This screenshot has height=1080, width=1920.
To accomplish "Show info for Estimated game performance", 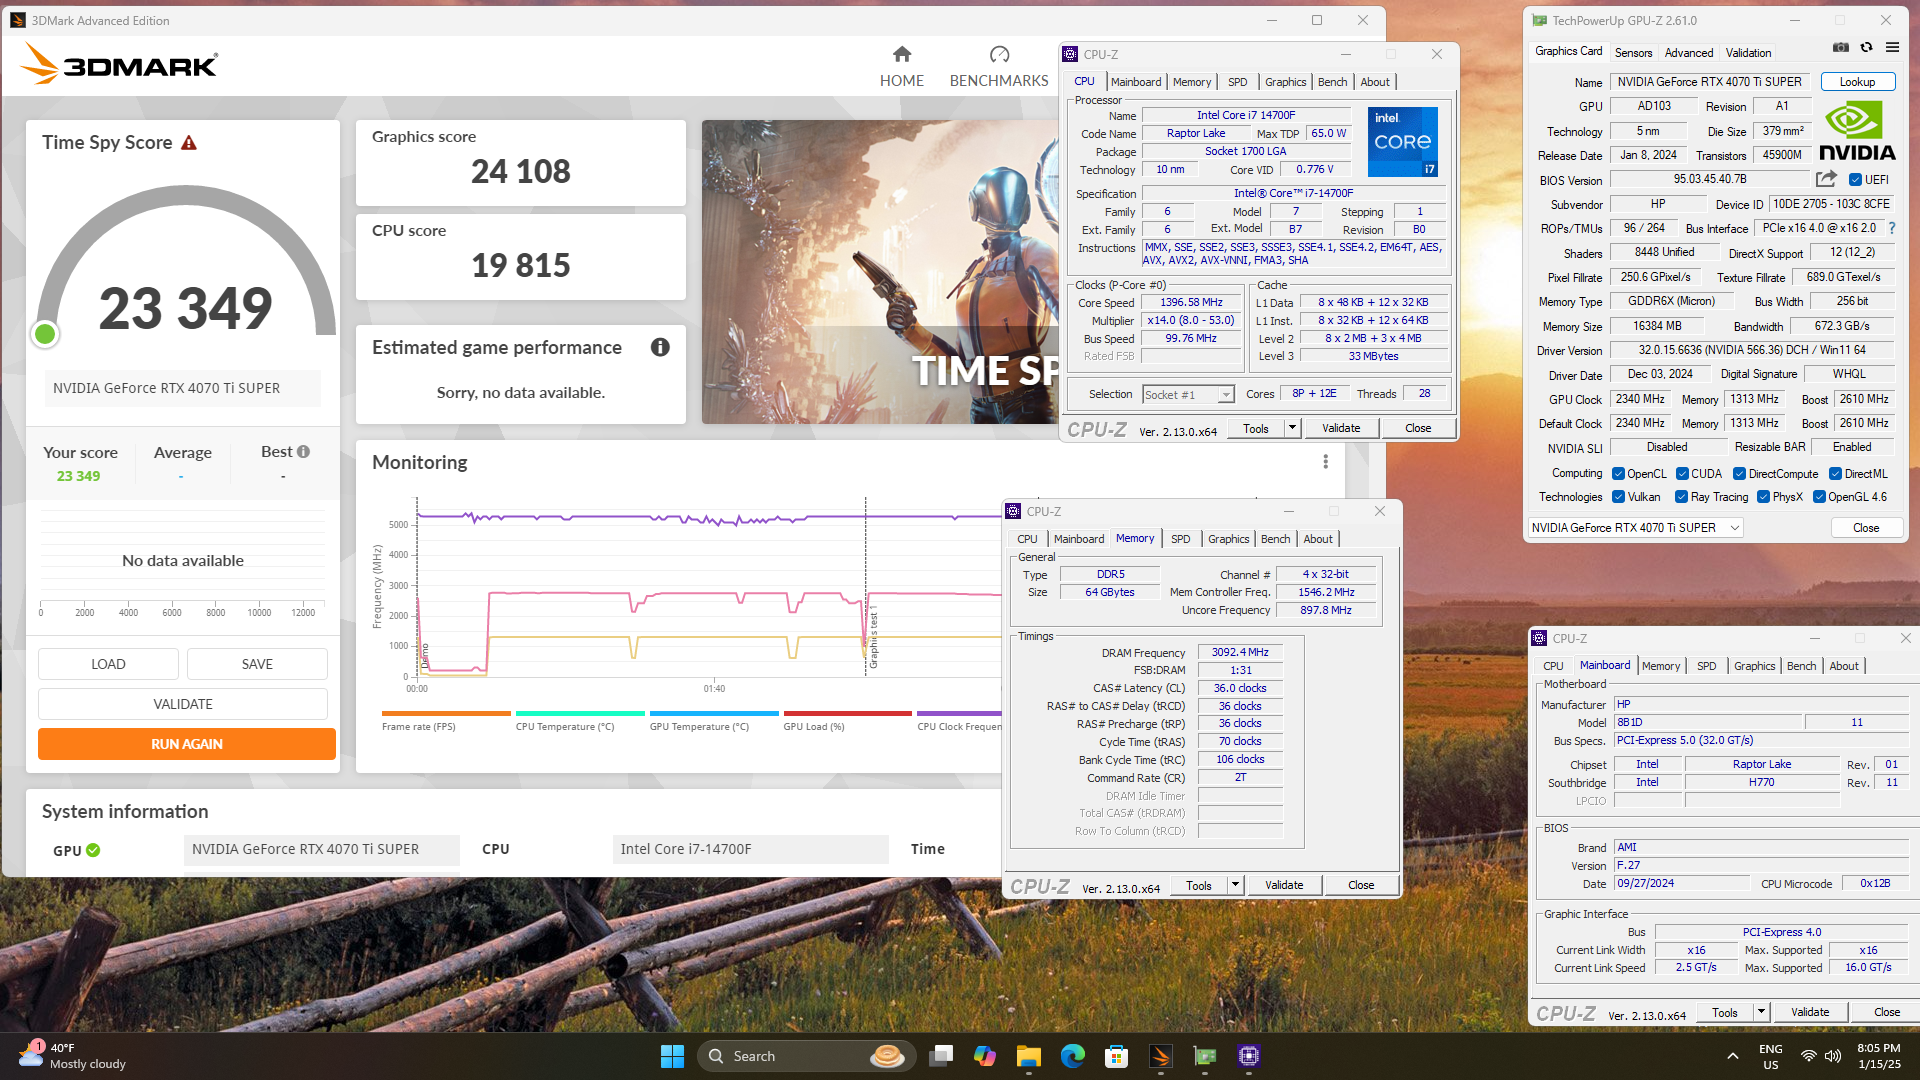I will 660,347.
